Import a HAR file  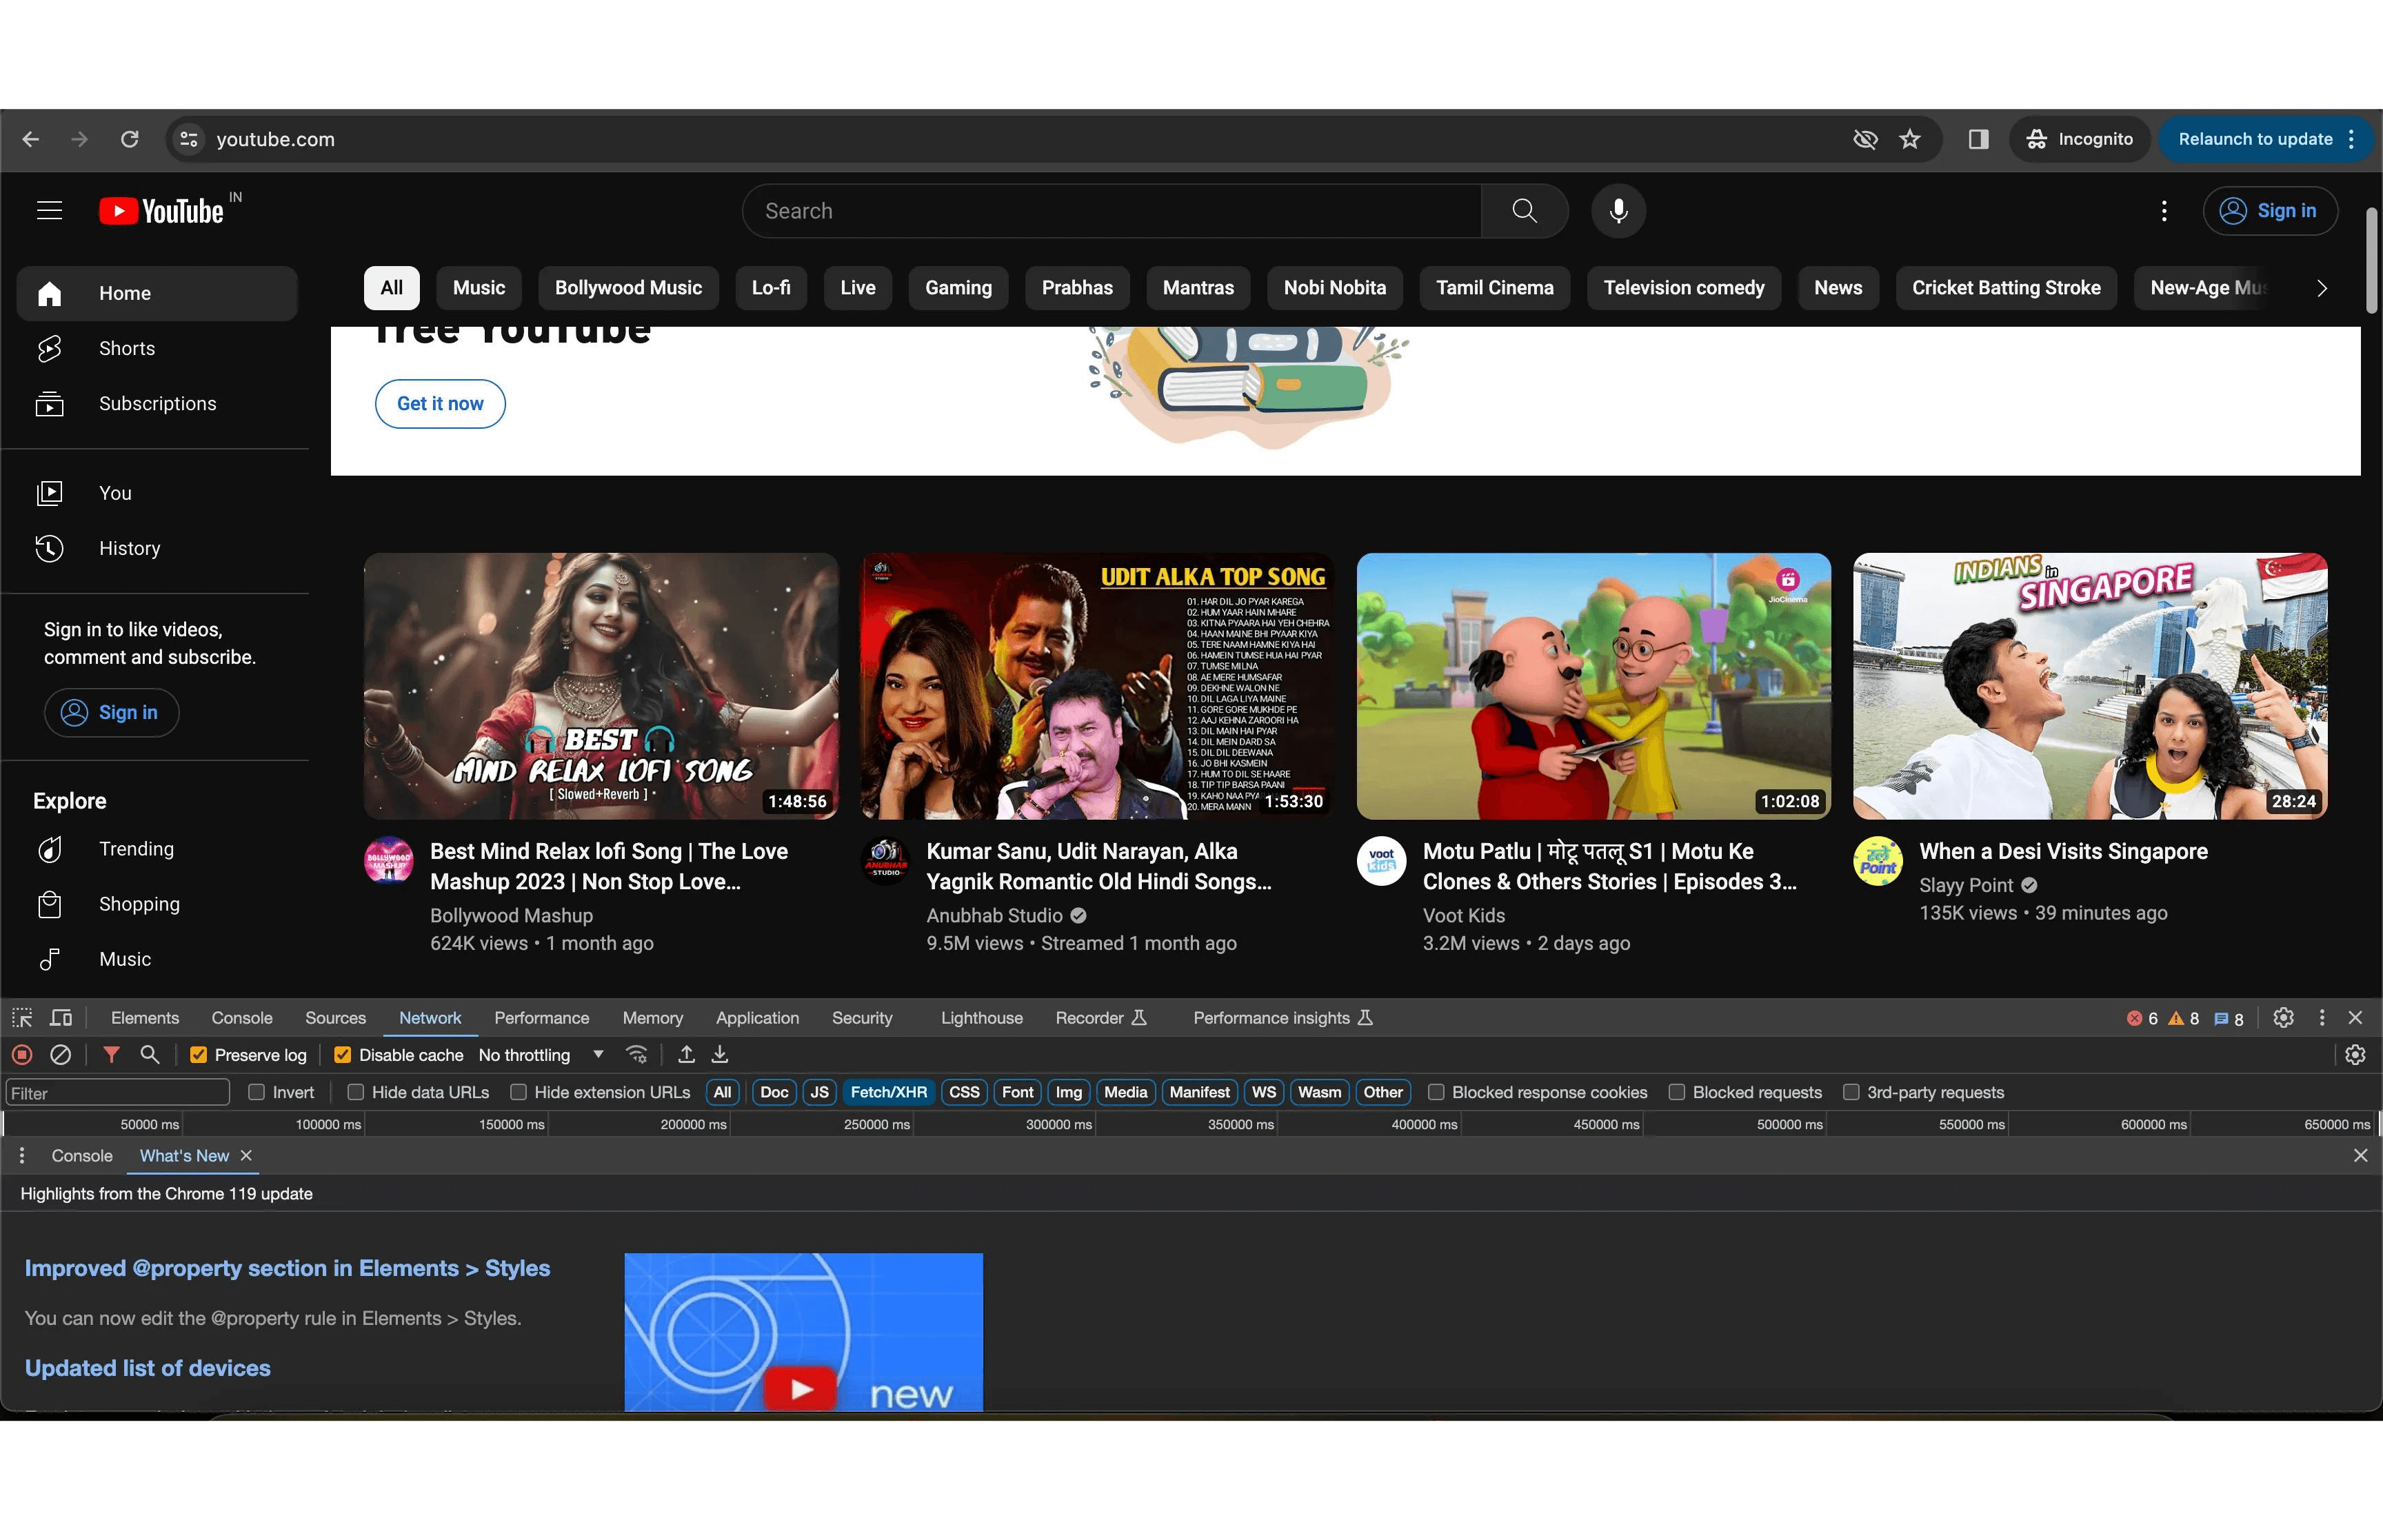[686, 1055]
